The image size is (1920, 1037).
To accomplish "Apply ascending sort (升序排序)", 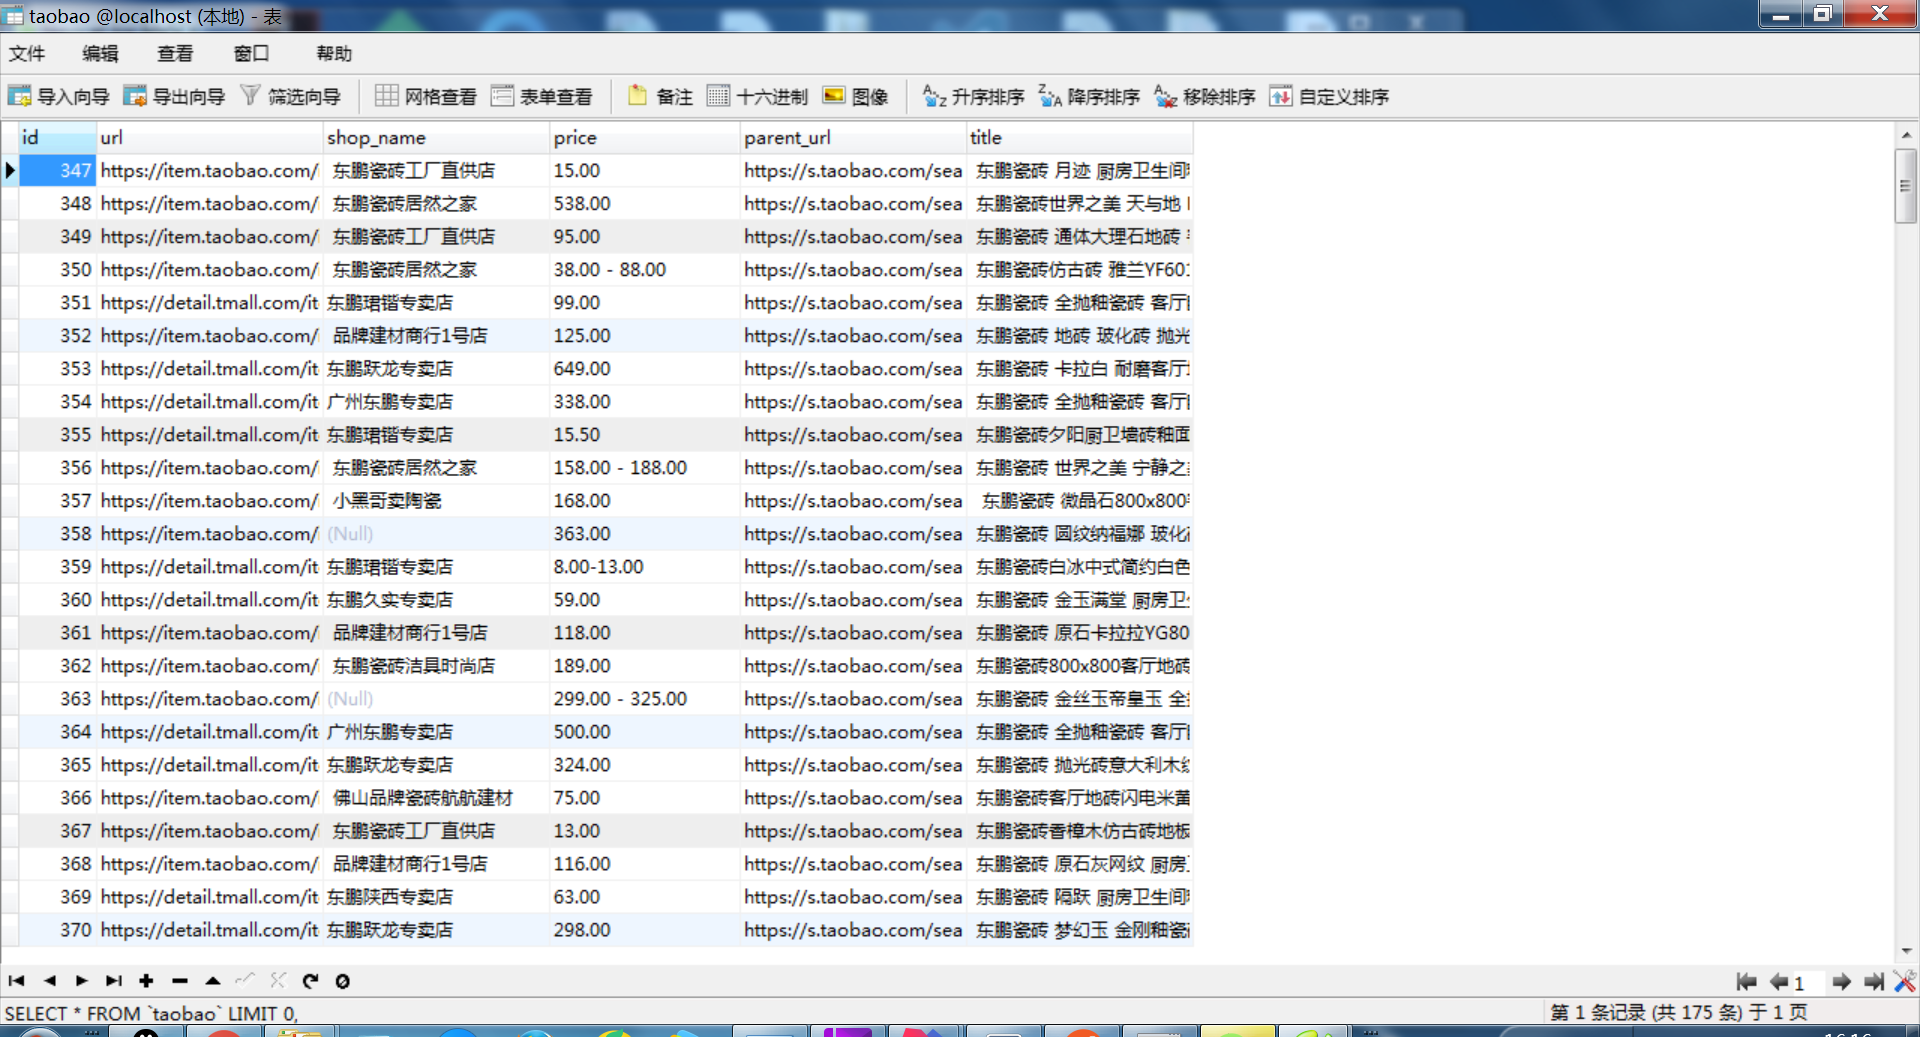I will click(973, 96).
